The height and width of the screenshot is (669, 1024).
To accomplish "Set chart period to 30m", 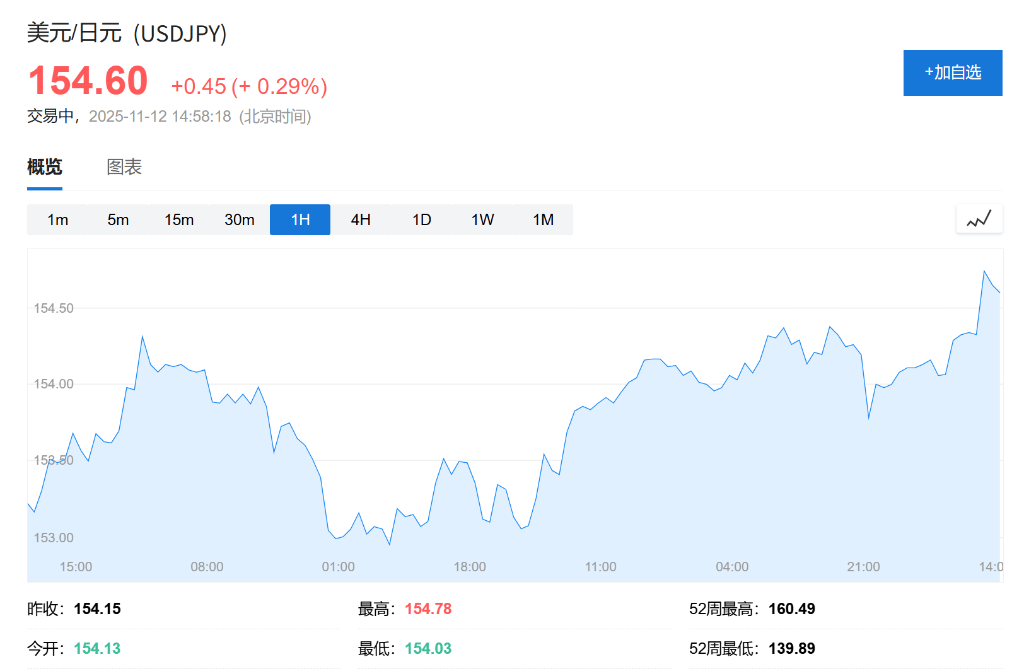I will (x=239, y=219).
